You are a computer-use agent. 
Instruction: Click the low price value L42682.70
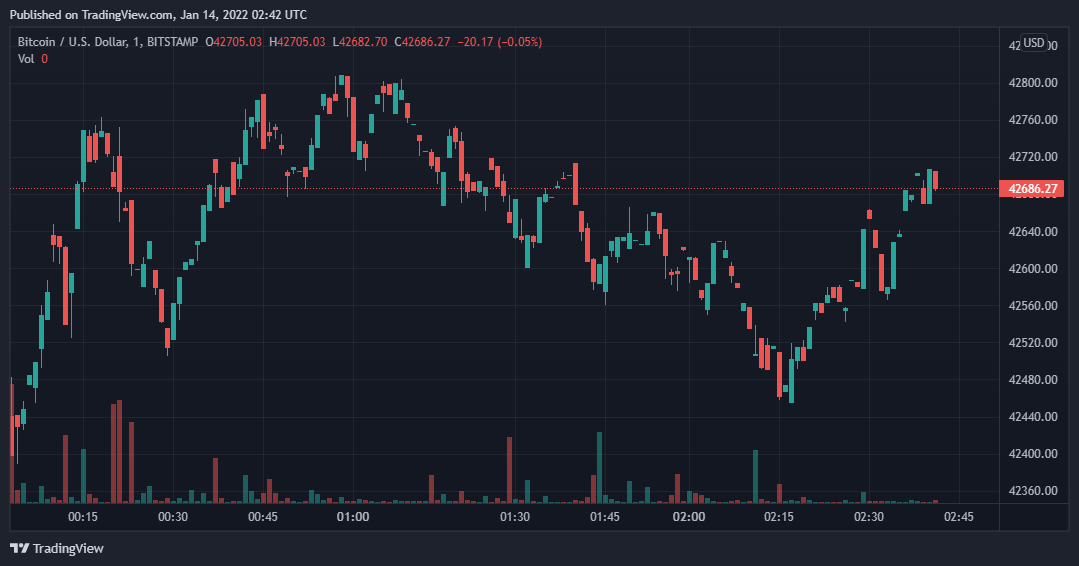[x=362, y=41]
